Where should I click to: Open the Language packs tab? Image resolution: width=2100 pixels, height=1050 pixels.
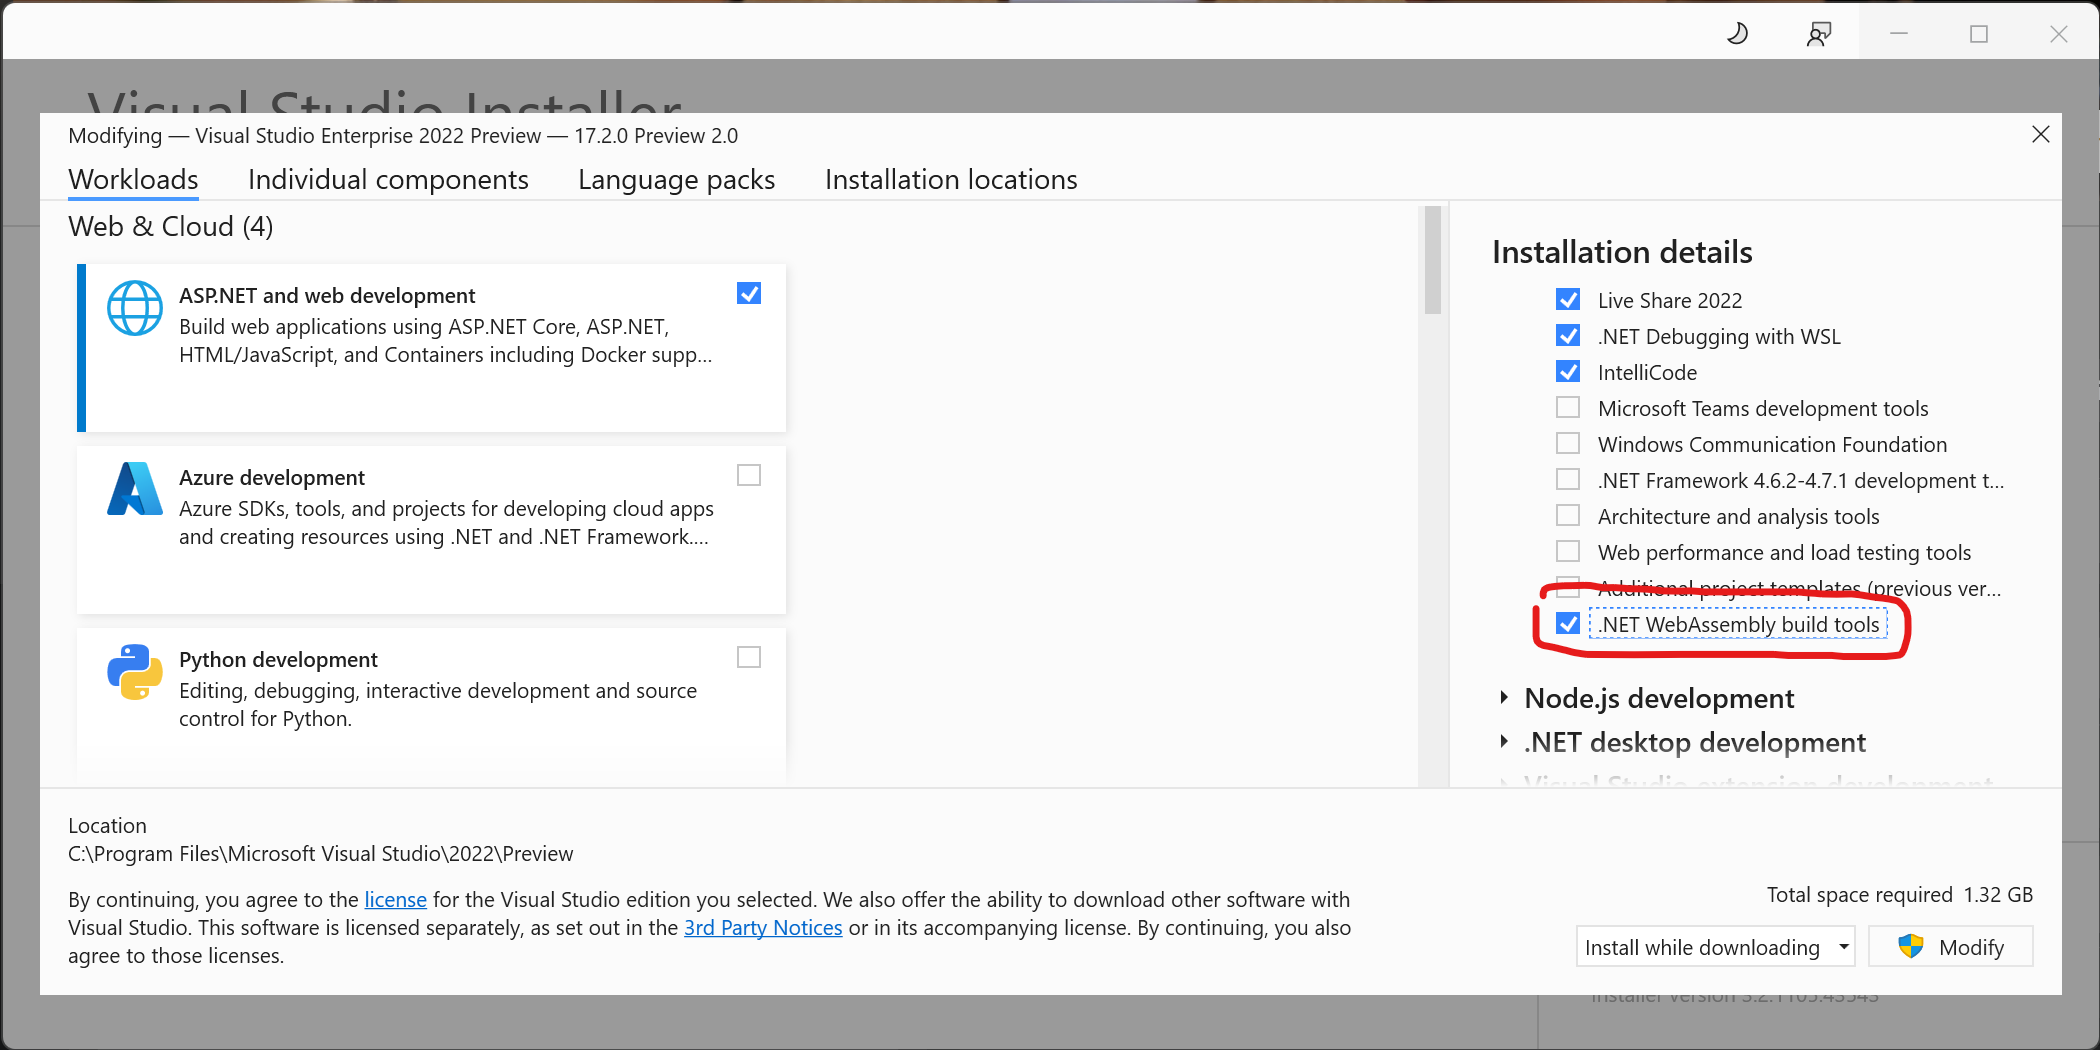(676, 180)
